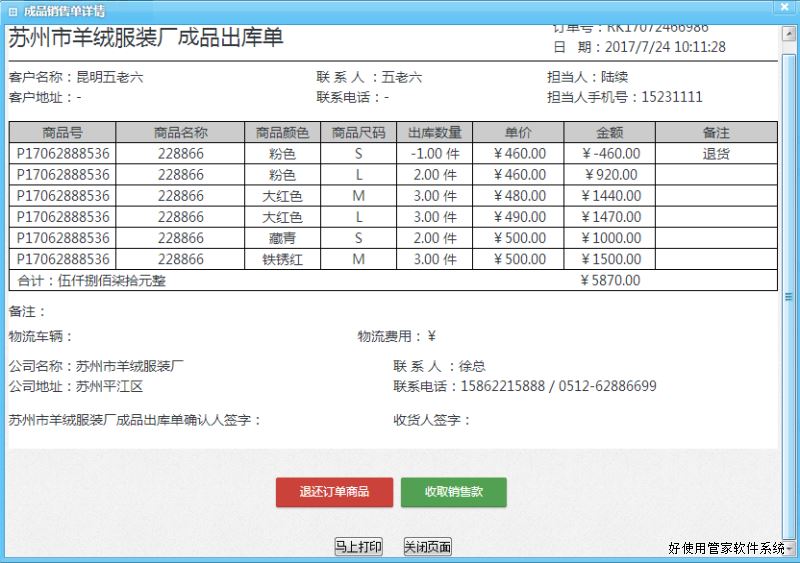
Task: Click 马上打印 to print the order
Action: click(x=358, y=547)
